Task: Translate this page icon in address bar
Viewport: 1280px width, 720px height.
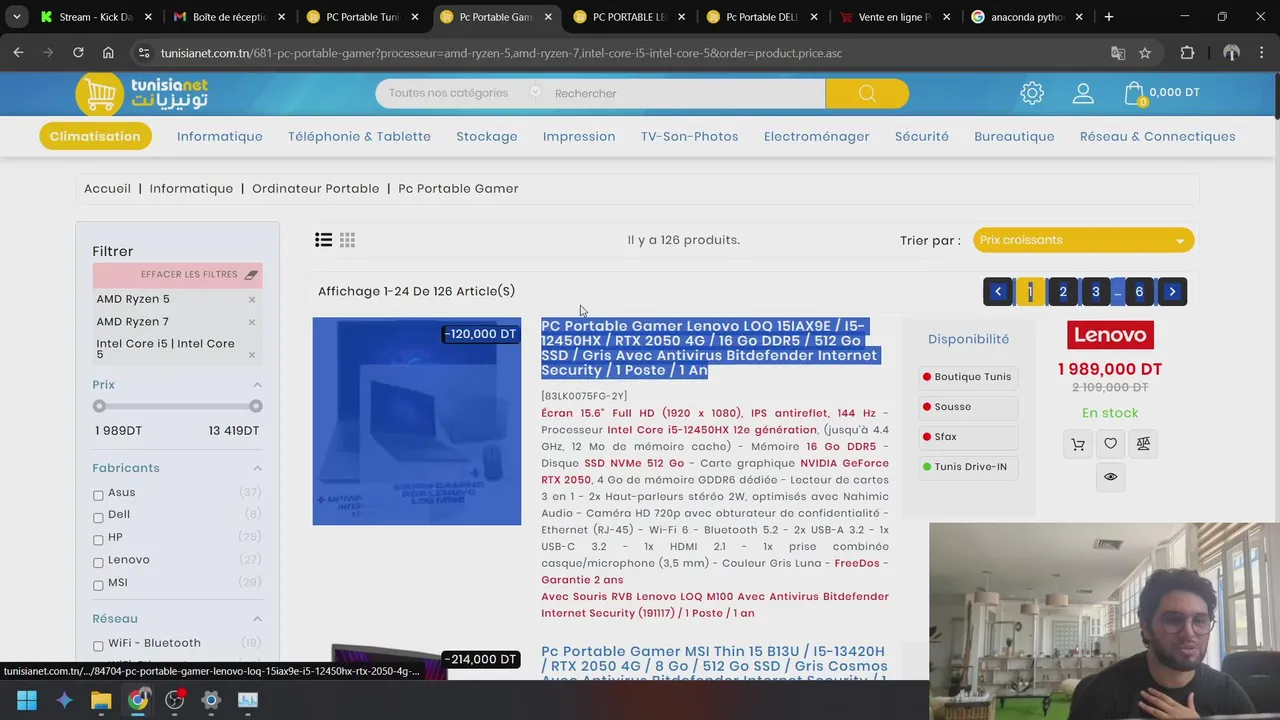Action: pyautogui.click(x=1118, y=53)
